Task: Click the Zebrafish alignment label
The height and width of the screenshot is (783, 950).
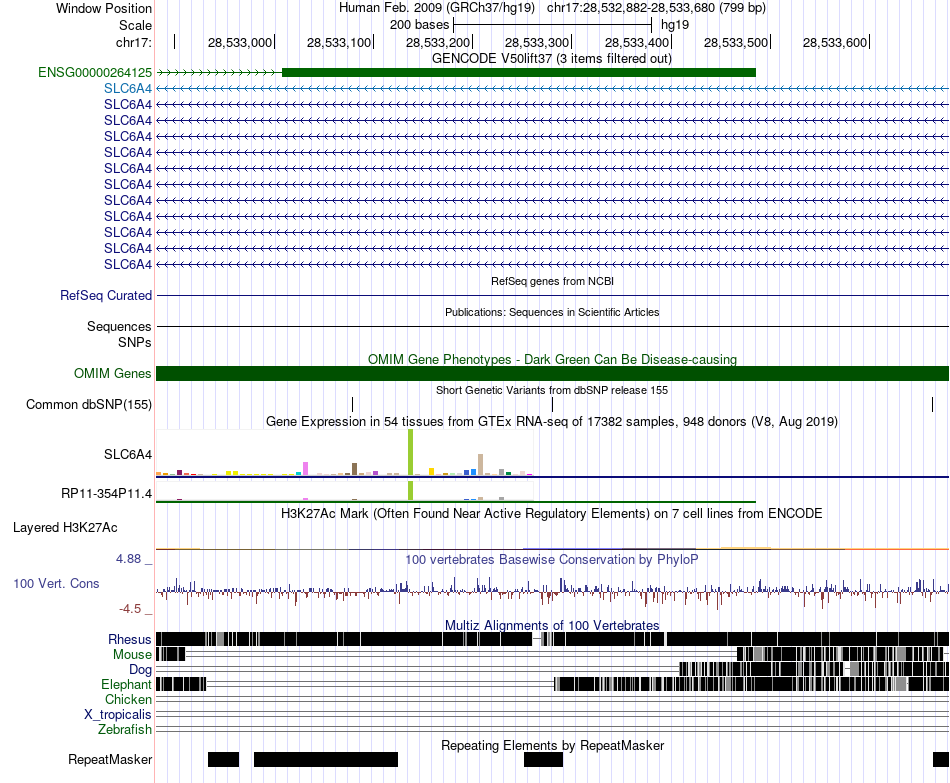Action: pos(125,729)
